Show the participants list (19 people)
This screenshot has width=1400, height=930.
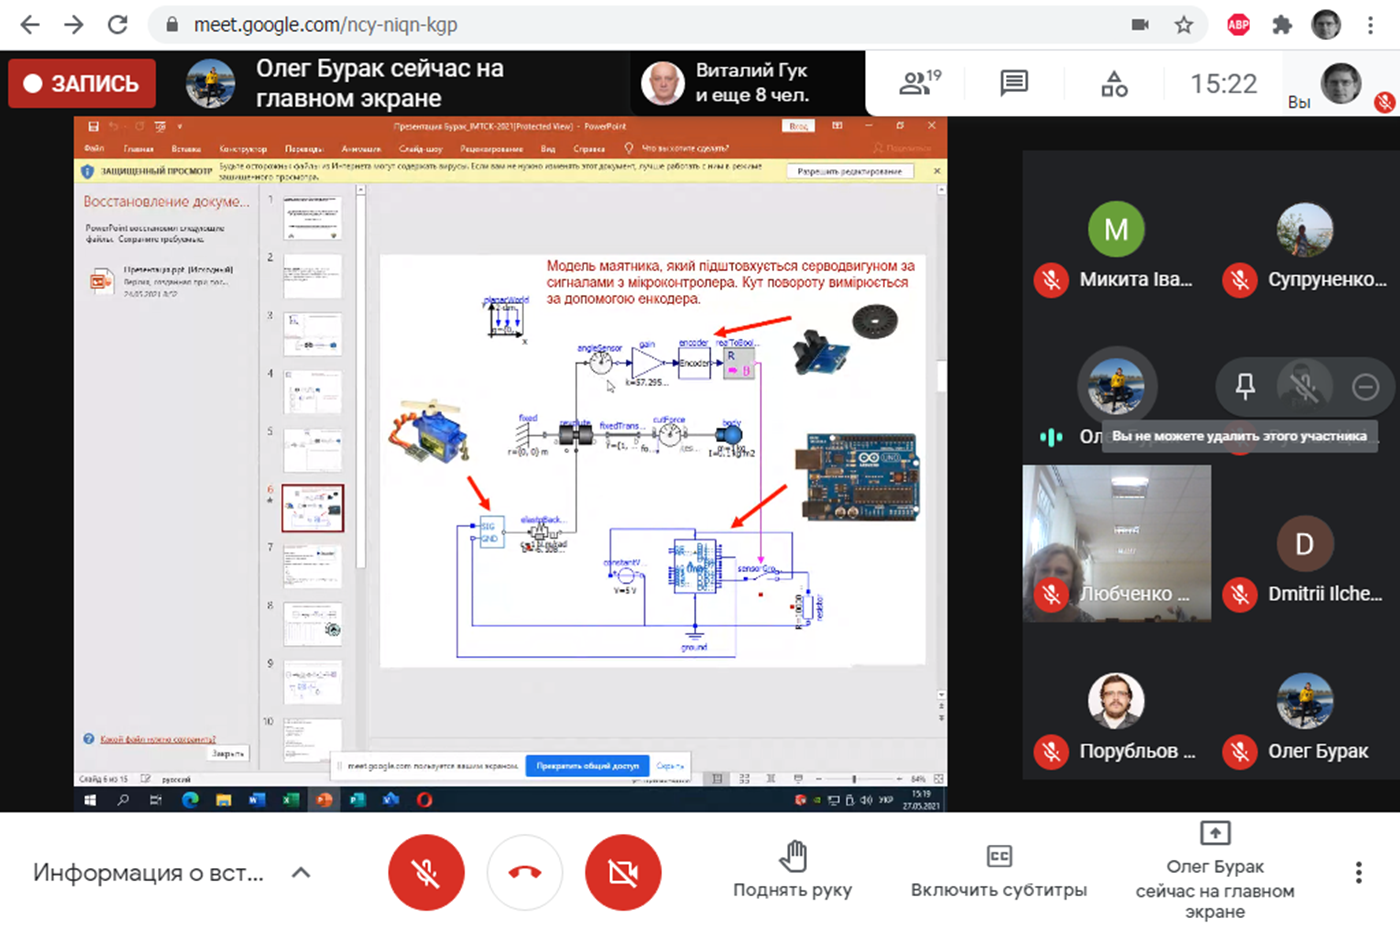tap(920, 83)
